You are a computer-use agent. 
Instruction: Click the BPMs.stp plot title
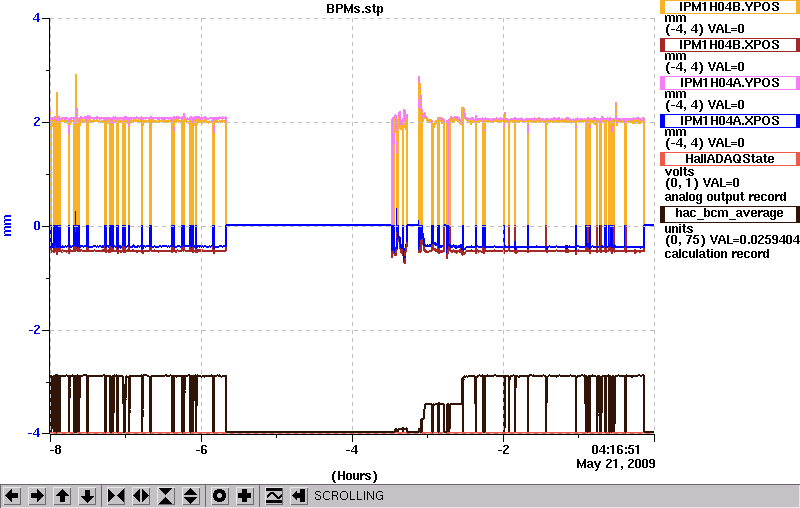click(x=355, y=9)
